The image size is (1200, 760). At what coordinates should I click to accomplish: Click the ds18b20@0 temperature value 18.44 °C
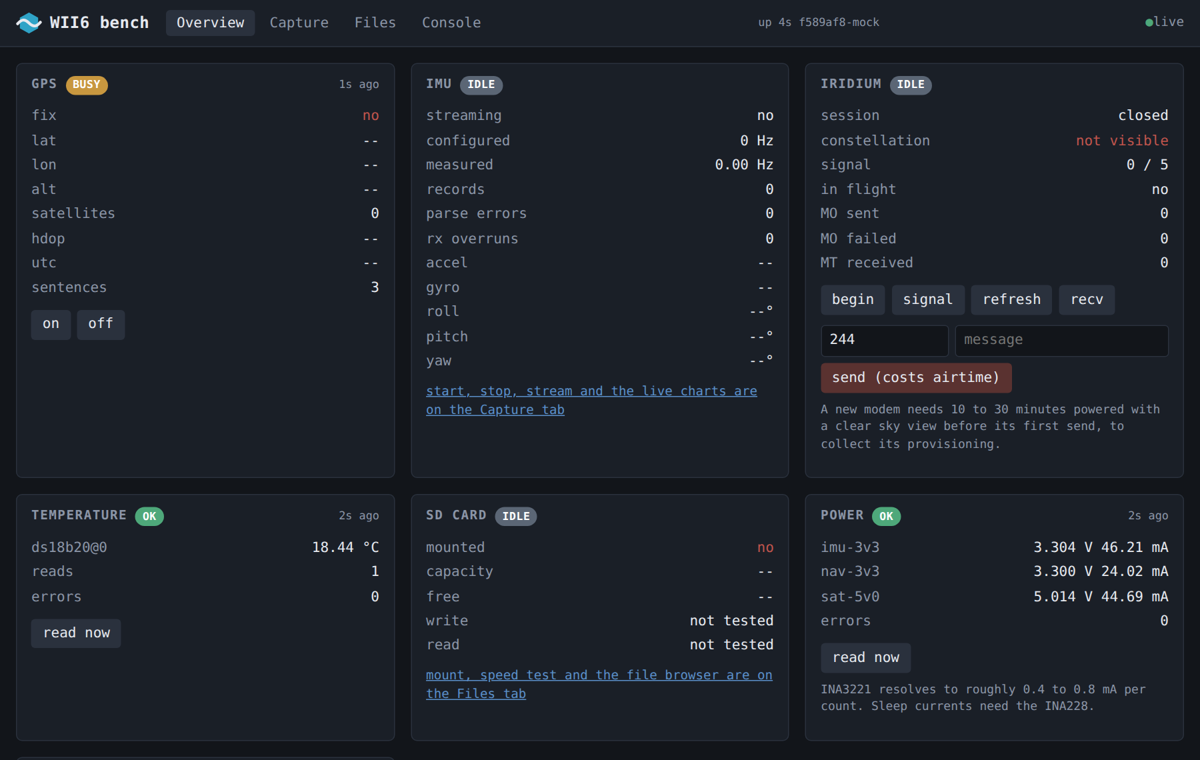pyautogui.click(x=345, y=548)
